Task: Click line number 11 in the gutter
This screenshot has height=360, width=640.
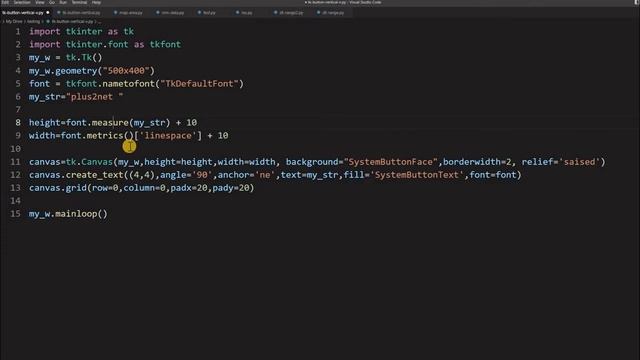Action: [x=15, y=162]
